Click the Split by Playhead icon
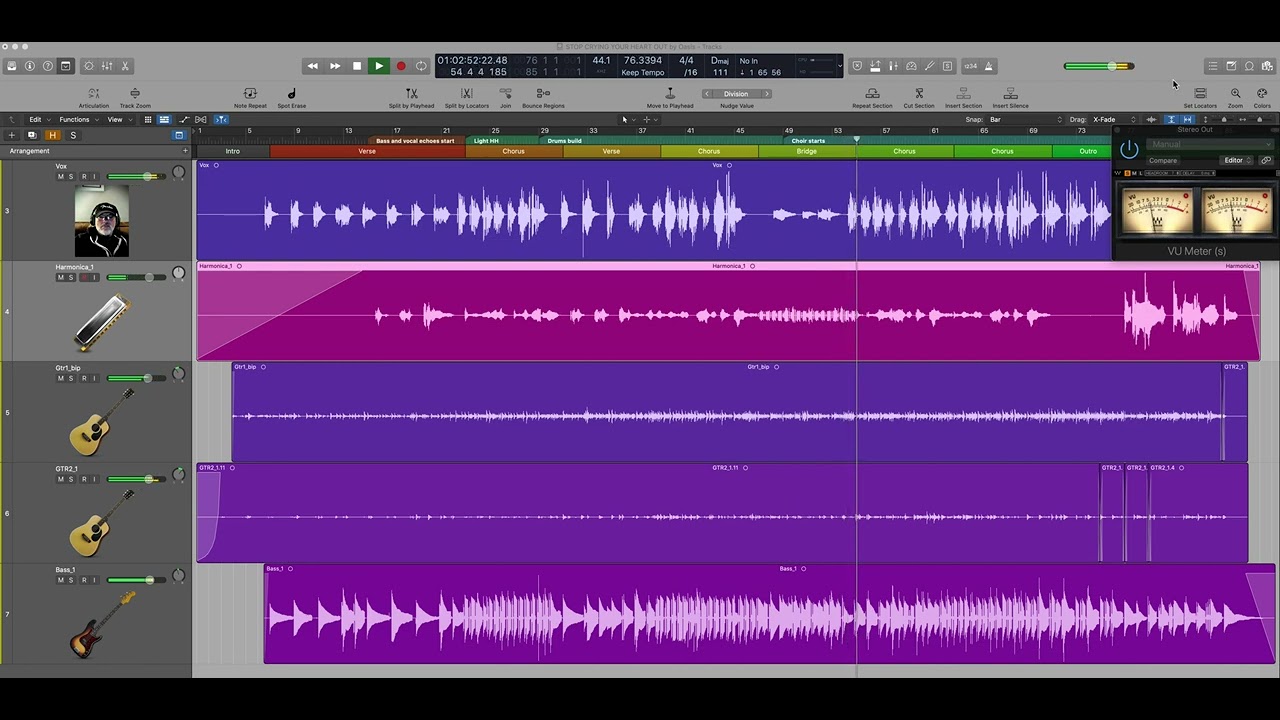Viewport: 1280px width, 720px height. click(411, 93)
